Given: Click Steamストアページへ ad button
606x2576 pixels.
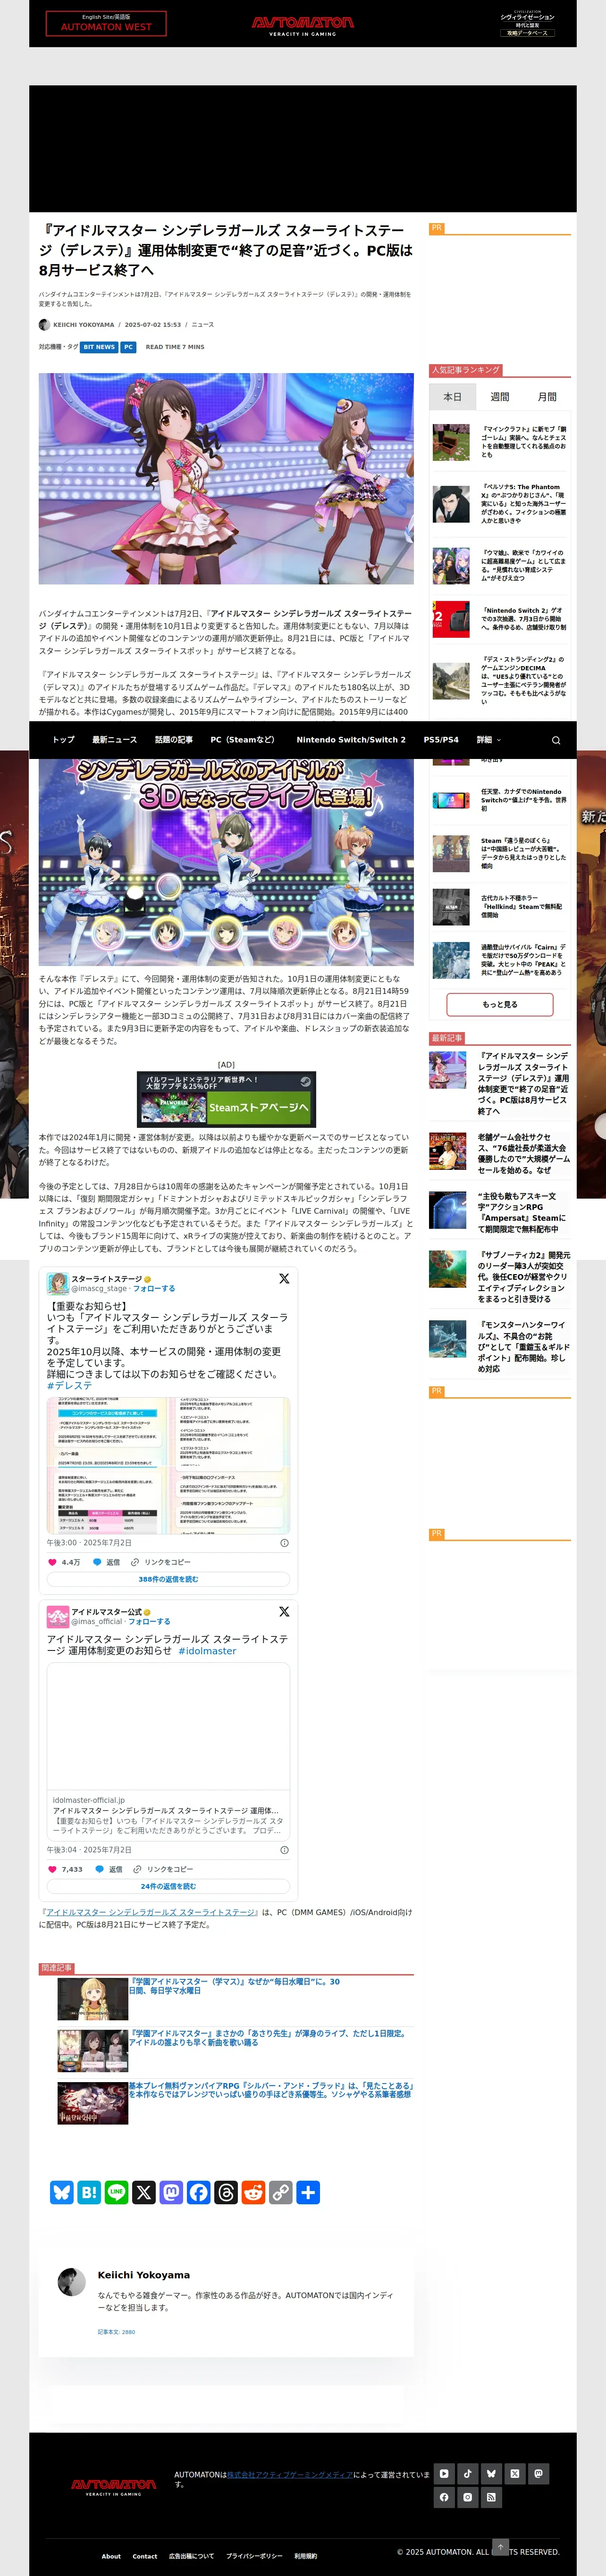Looking at the screenshot, I should 259,1107.
